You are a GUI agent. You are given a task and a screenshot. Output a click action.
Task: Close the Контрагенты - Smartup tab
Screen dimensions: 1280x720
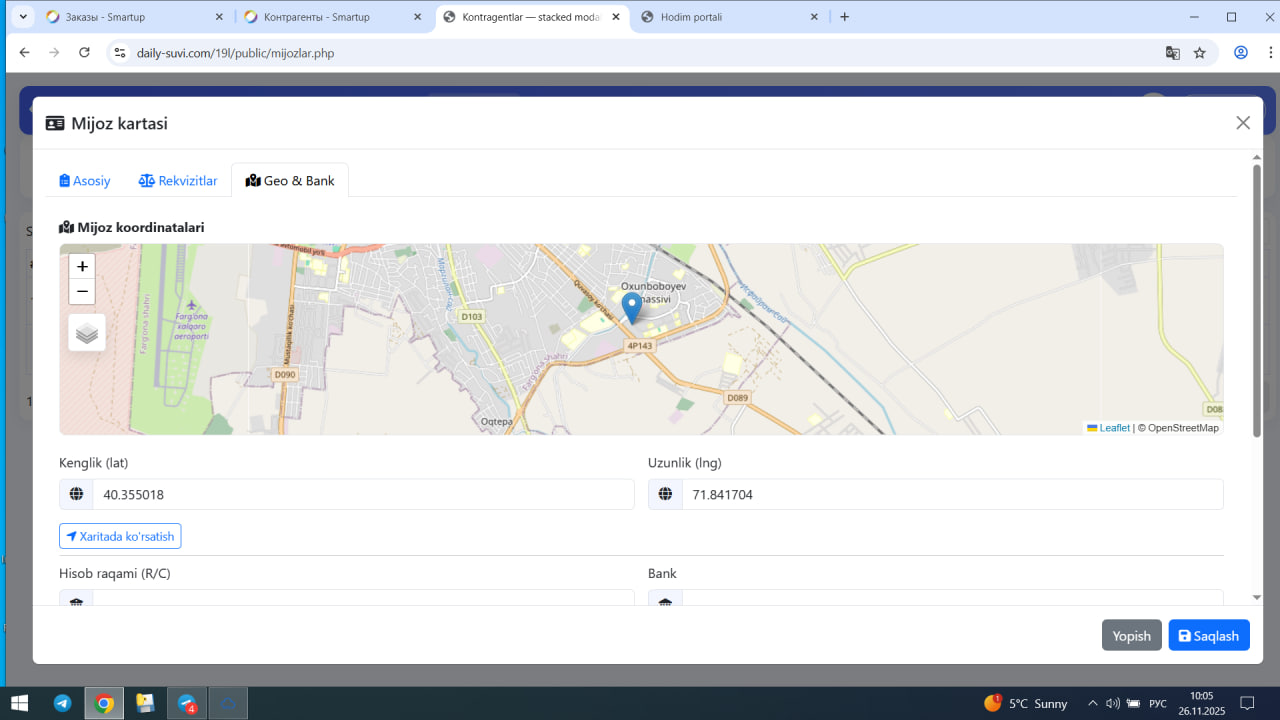(417, 17)
